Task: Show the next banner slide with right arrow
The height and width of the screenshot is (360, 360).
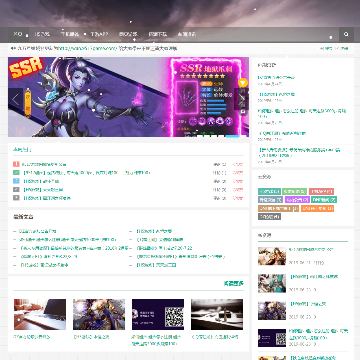Action: click(x=242, y=100)
